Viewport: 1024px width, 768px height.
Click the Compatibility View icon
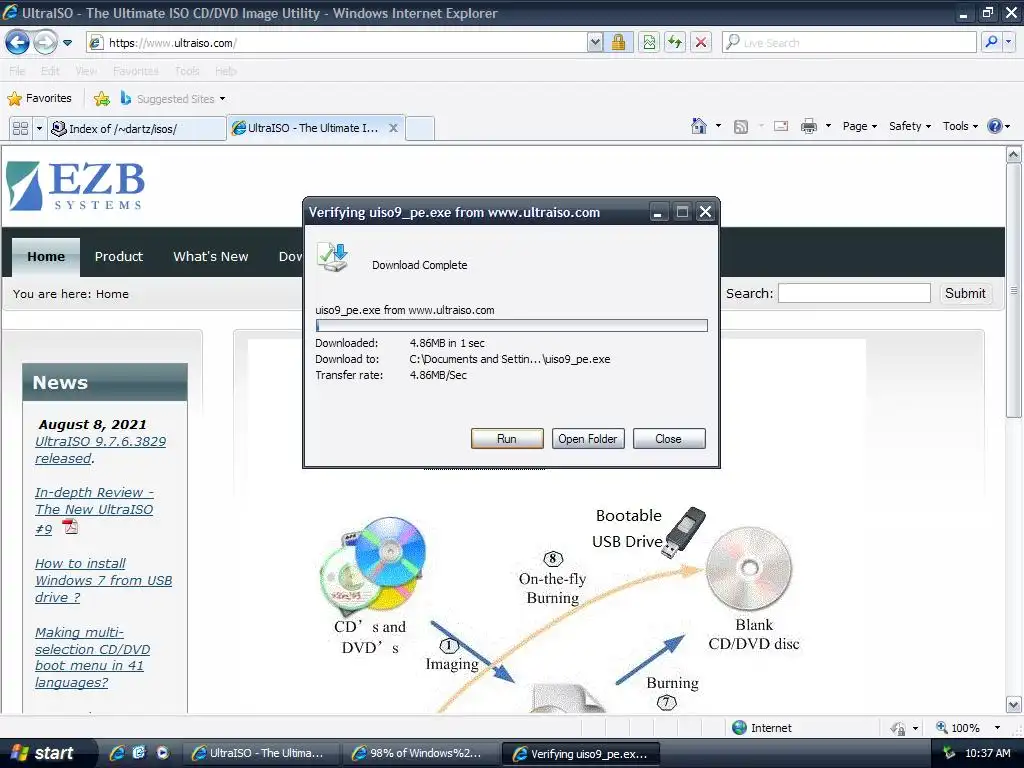pos(649,43)
